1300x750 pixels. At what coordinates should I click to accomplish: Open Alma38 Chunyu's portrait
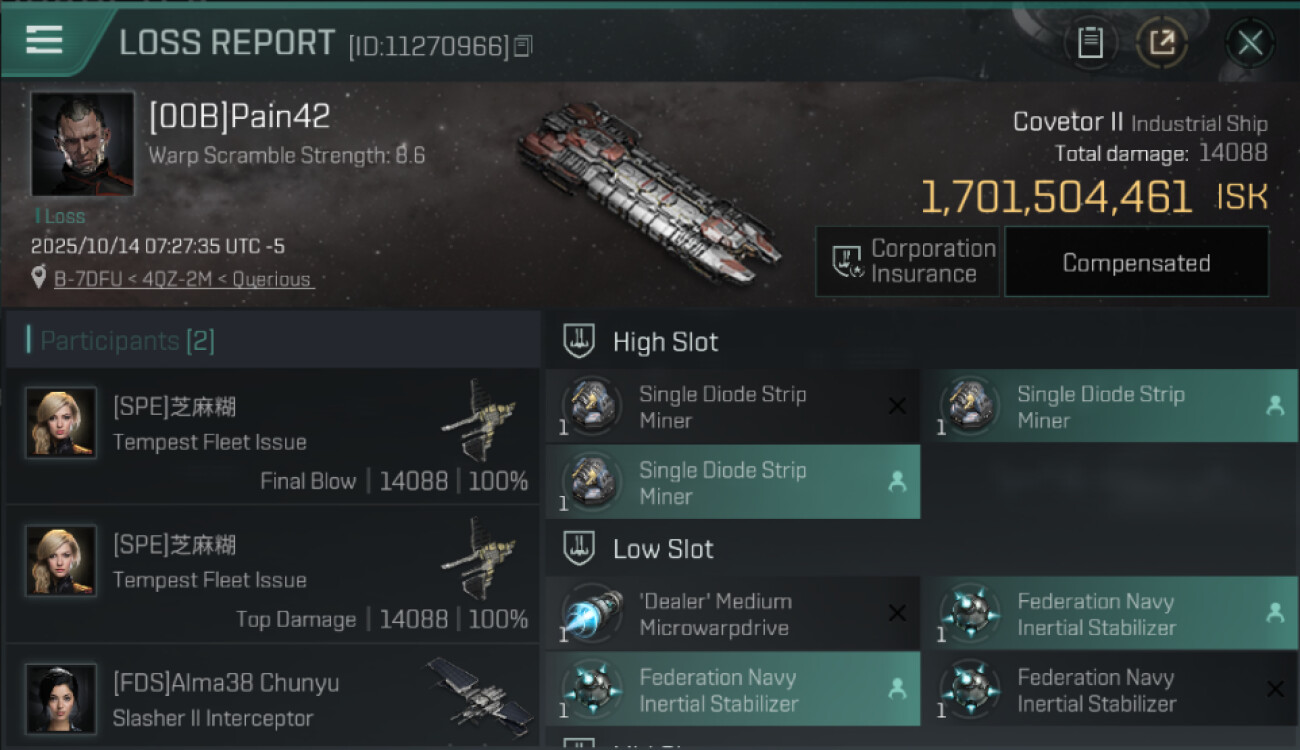[x=61, y=699]
